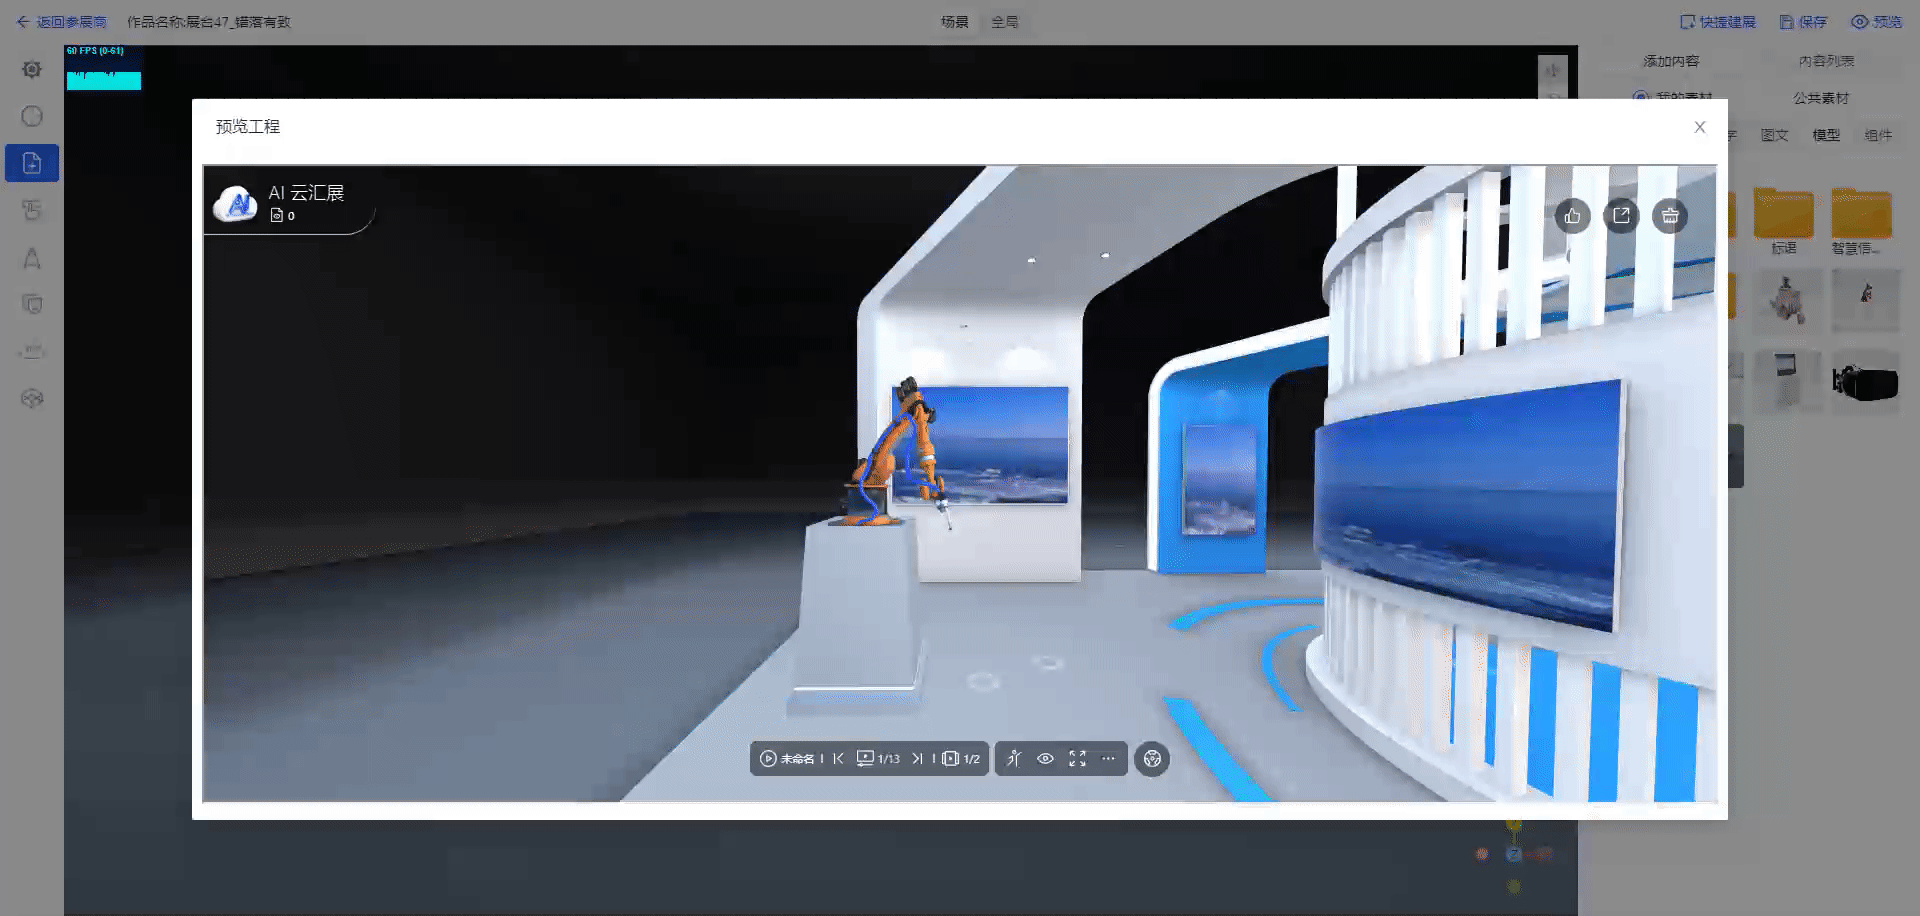This screenshot has height=916, width=1920.
Task: Click the share icon in the preview viewer
Action: pos(1621,216)
